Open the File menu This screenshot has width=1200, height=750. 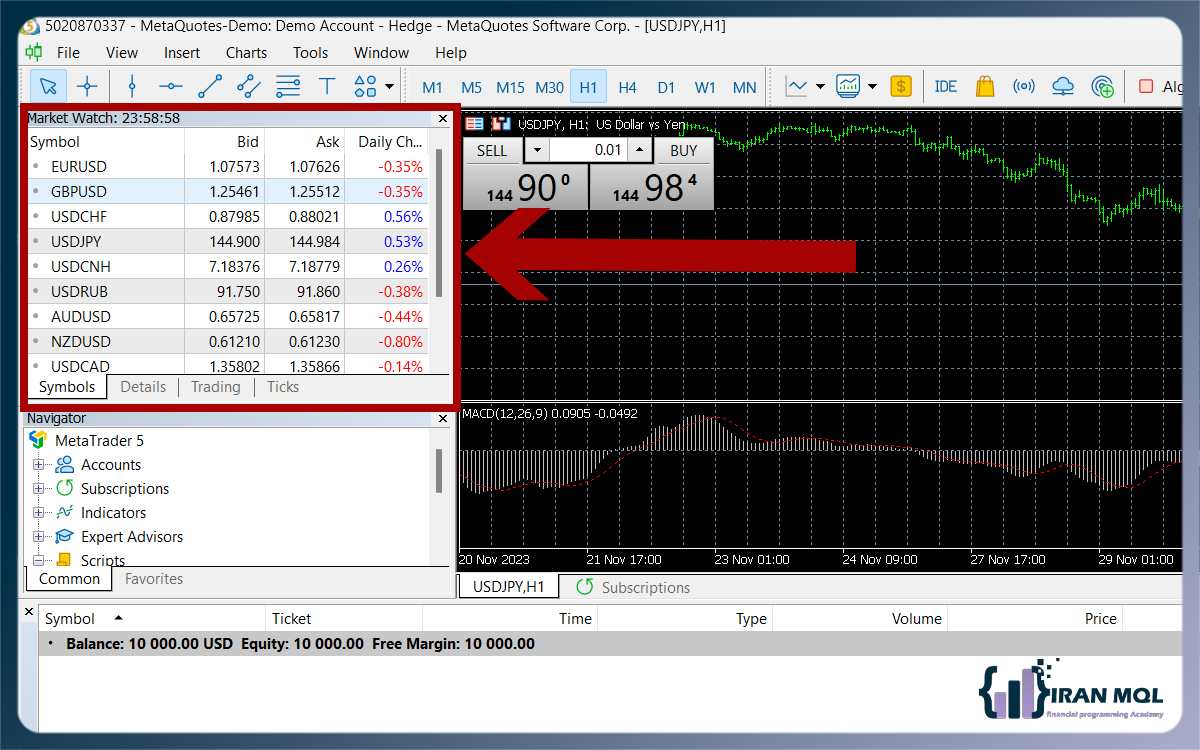click(x=68, y=52)
